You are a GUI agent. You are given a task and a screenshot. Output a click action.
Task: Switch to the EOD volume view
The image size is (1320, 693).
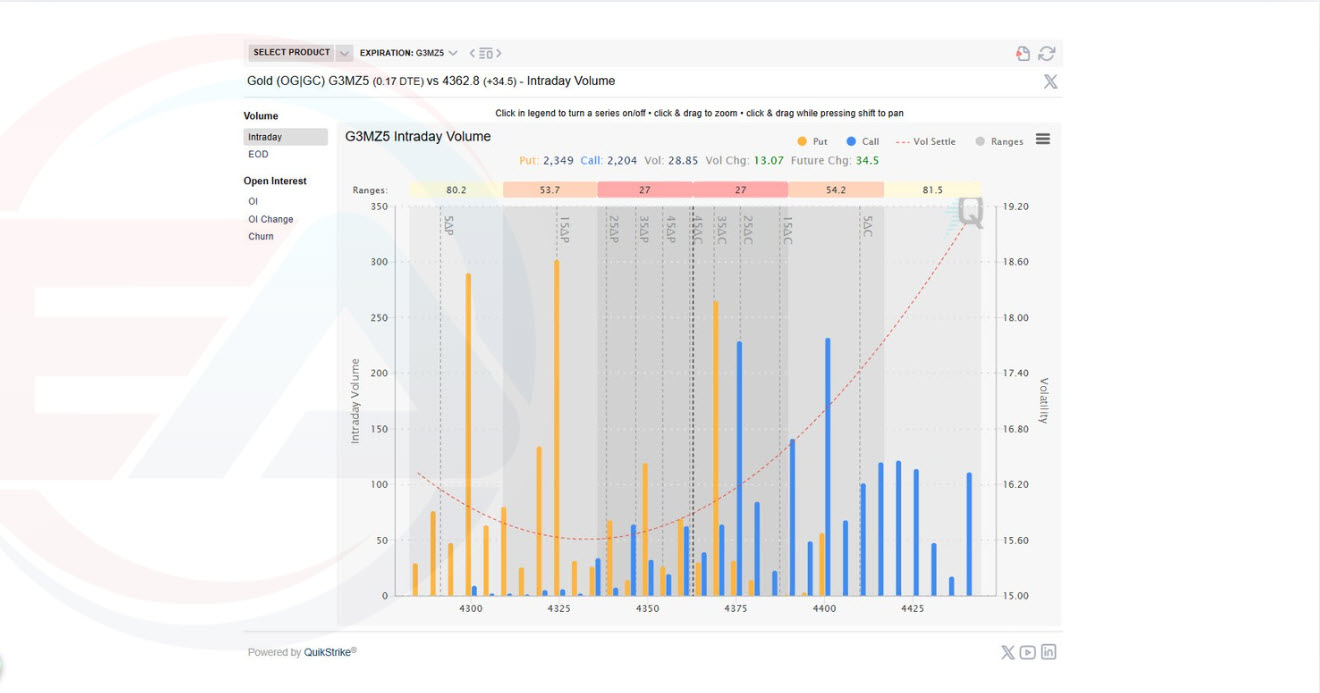click(x=258, y=153)
